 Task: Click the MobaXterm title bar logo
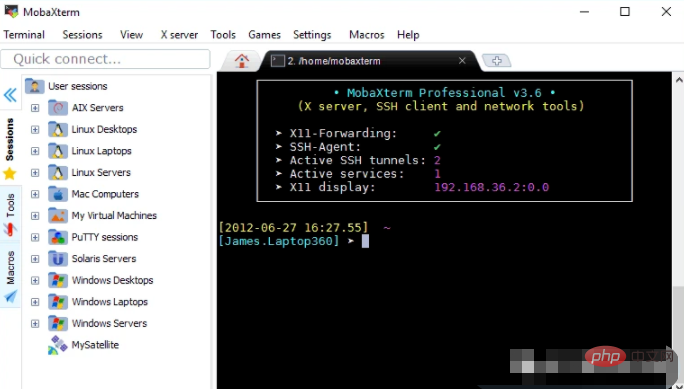point(11,12)
